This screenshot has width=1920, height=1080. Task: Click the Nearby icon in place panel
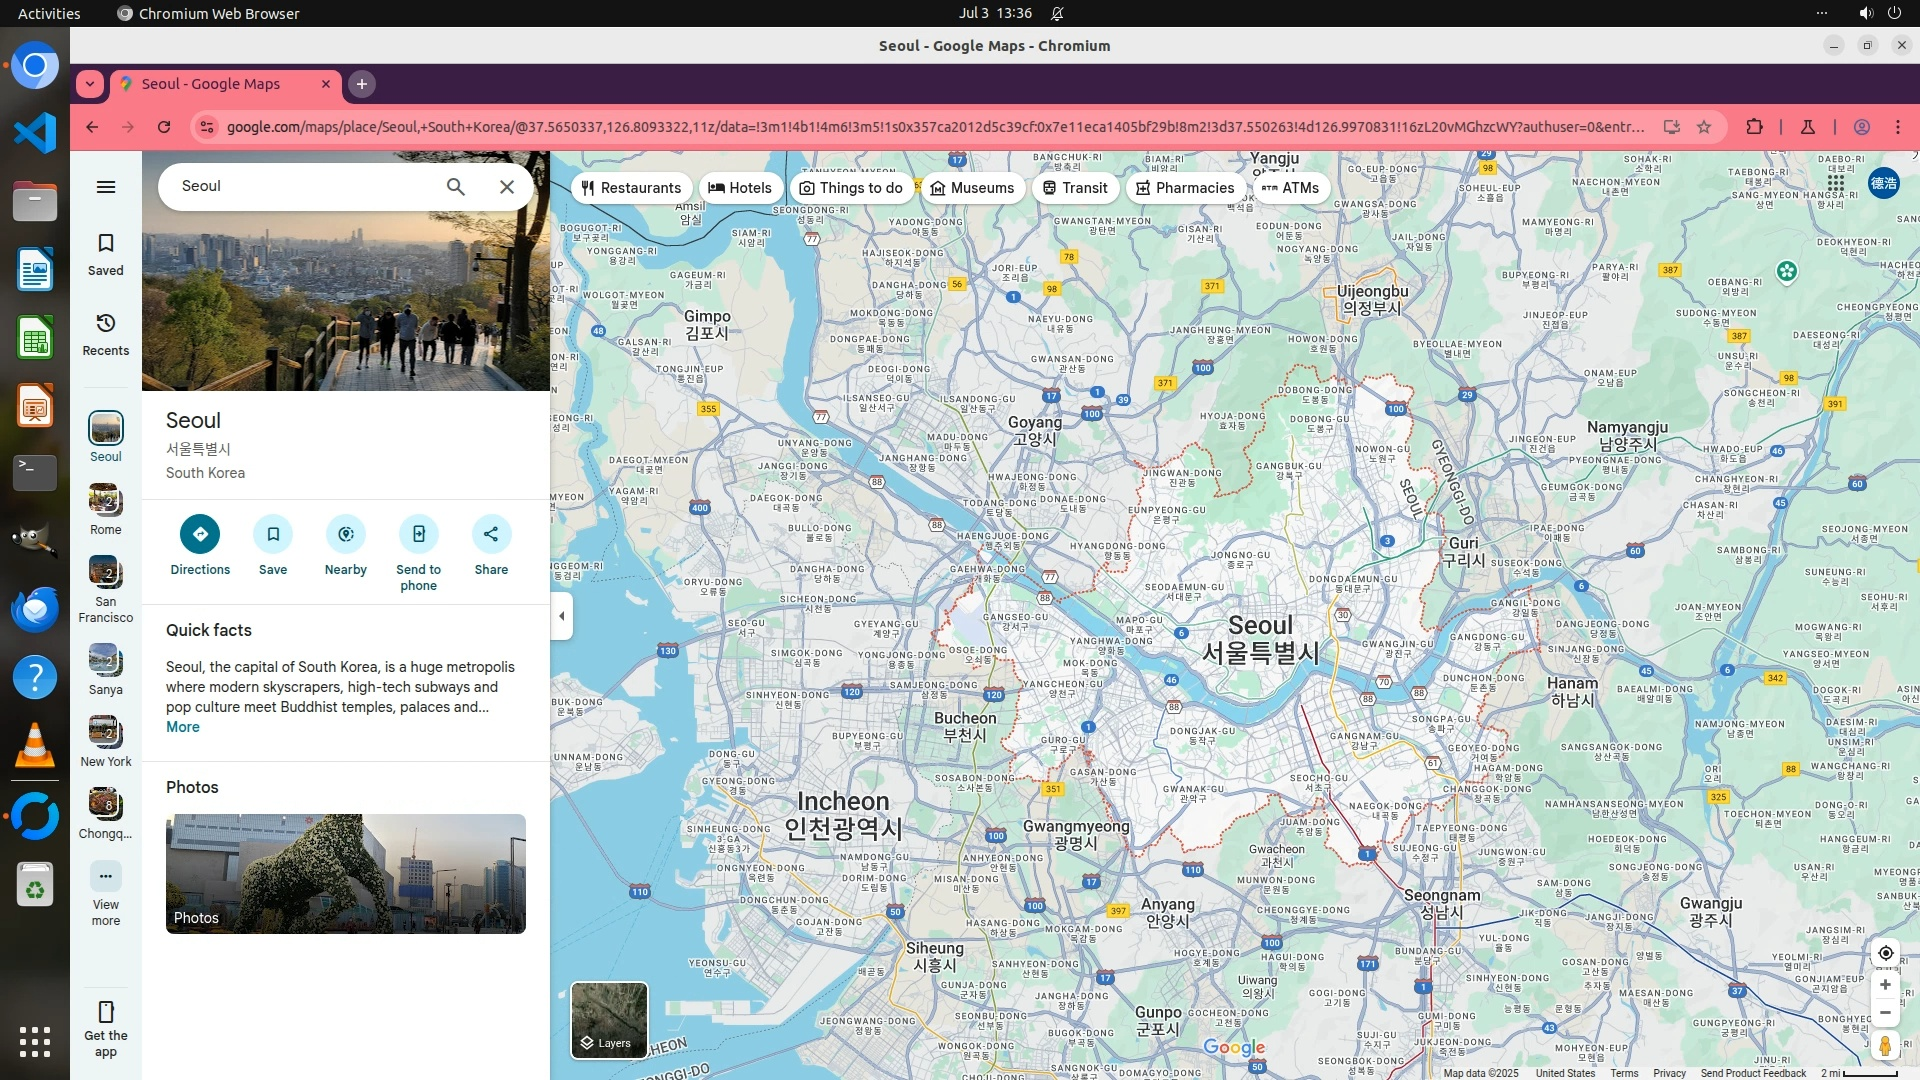pyautogui.click(x=345, y=534)
